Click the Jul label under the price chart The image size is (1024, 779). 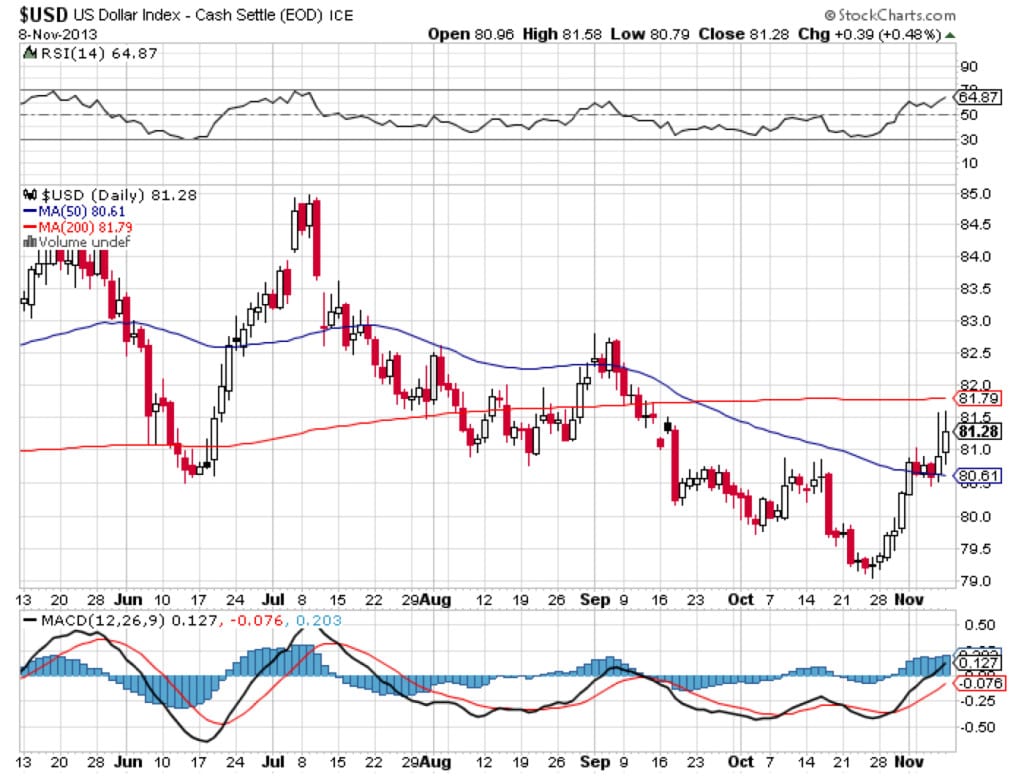click(x=273, y=599)
